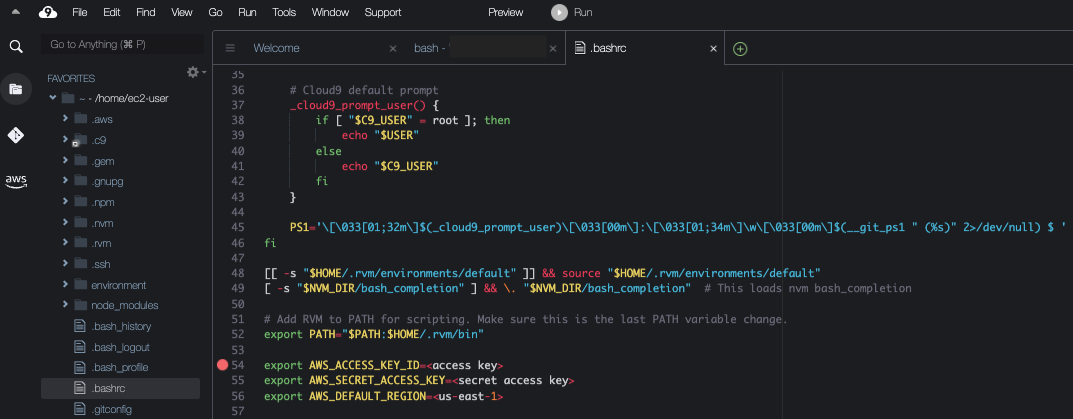Open the .bash_profile file
Image resolution: width=1073 pixels, height=419 pixels.
[x=120, y=367]
